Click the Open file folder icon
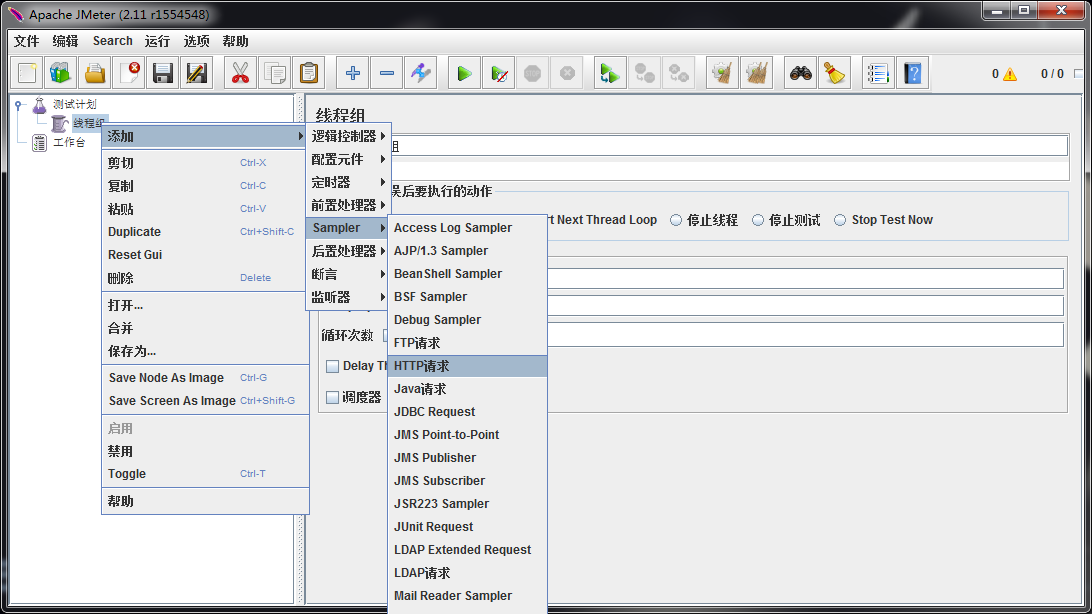Image resolution: width=1092 pixels, height=614 pixels. [x=95, y=73]
